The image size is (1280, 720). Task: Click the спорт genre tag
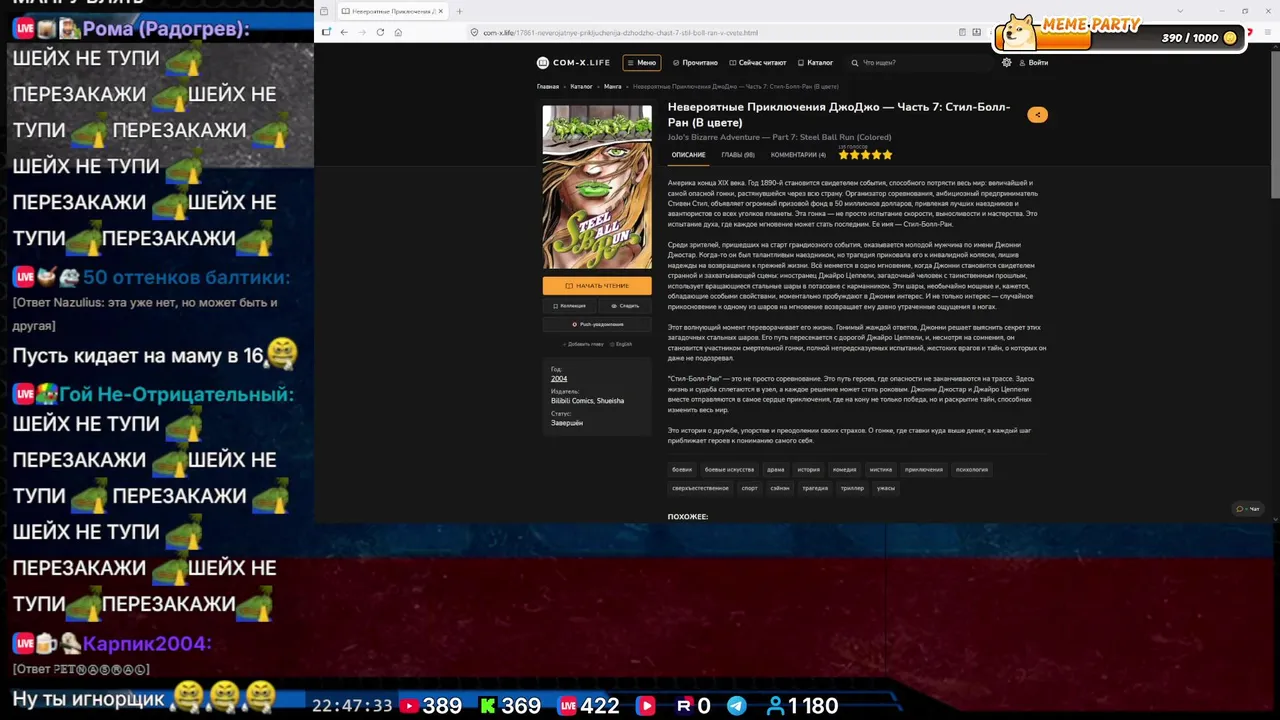[749, 488]
